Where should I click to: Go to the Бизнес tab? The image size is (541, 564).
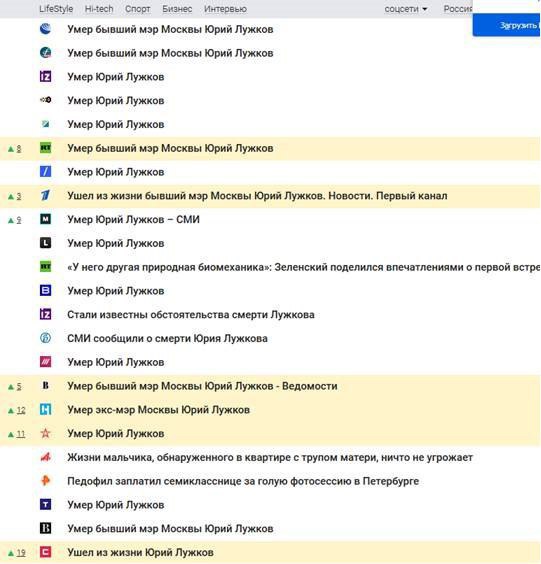pyautogui.click(x=177, y=9)
